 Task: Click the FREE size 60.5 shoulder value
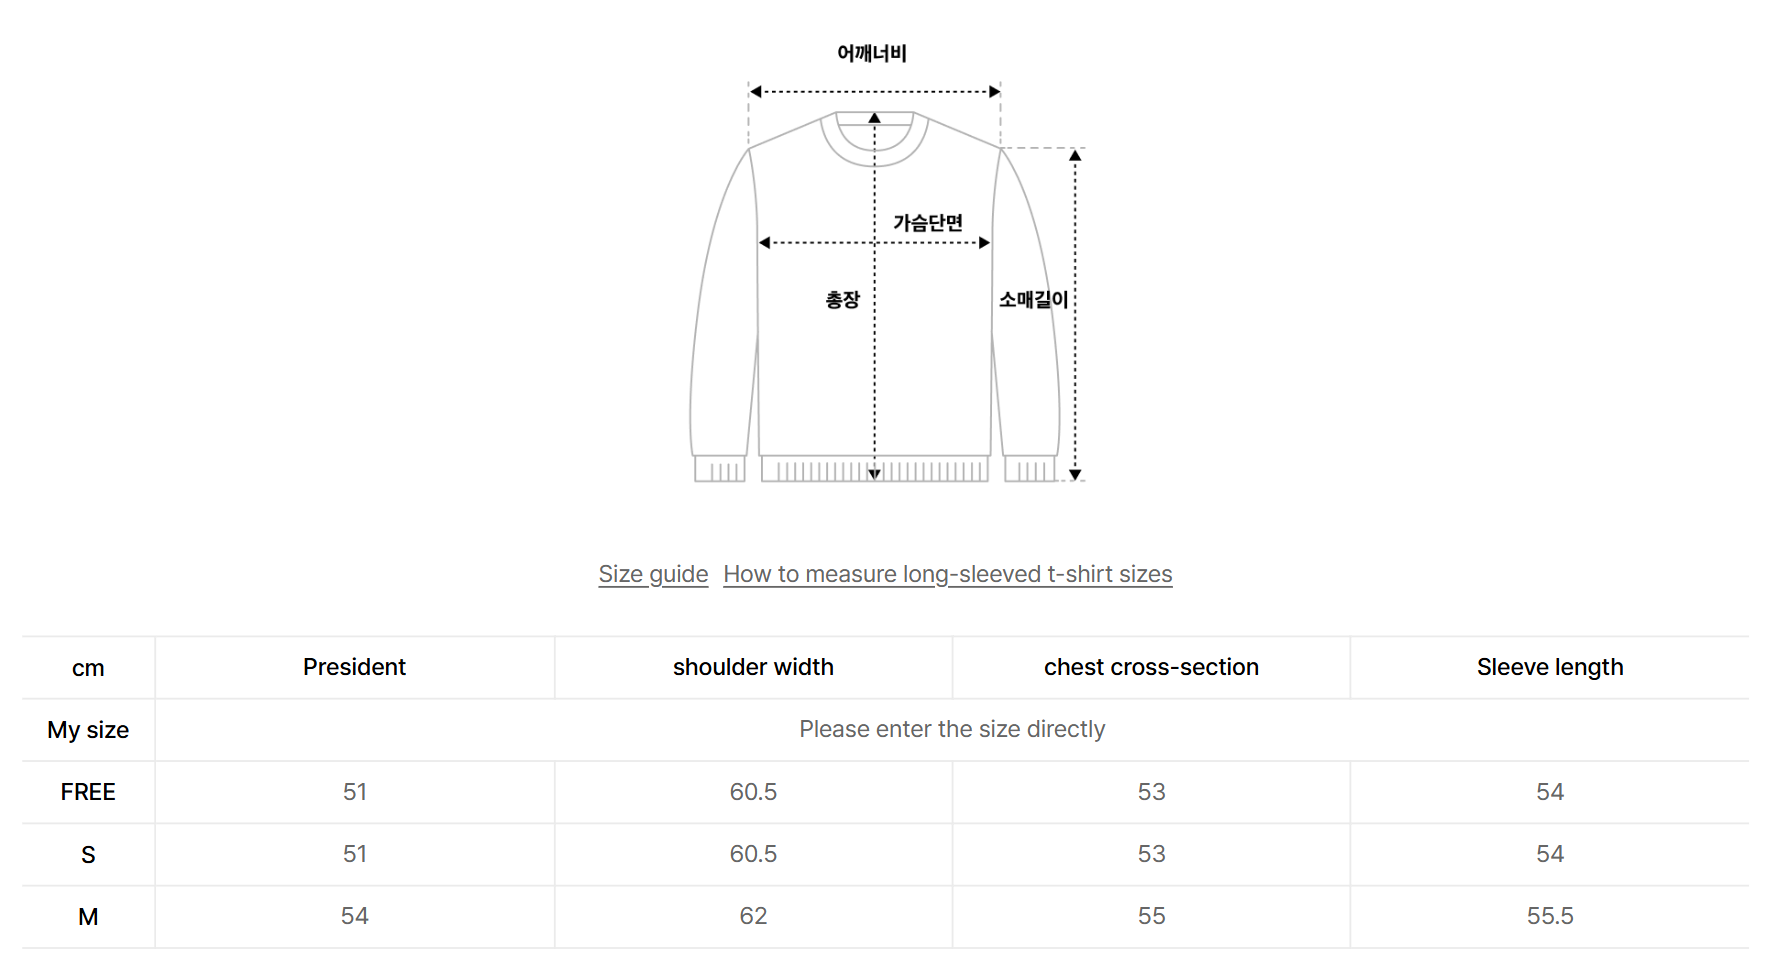pos(753,792)
